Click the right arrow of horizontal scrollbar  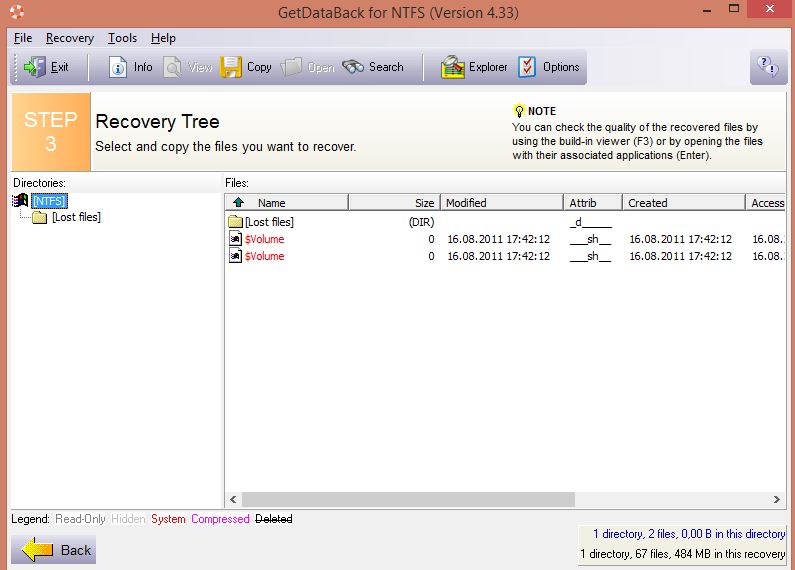[x=777, y=500]
